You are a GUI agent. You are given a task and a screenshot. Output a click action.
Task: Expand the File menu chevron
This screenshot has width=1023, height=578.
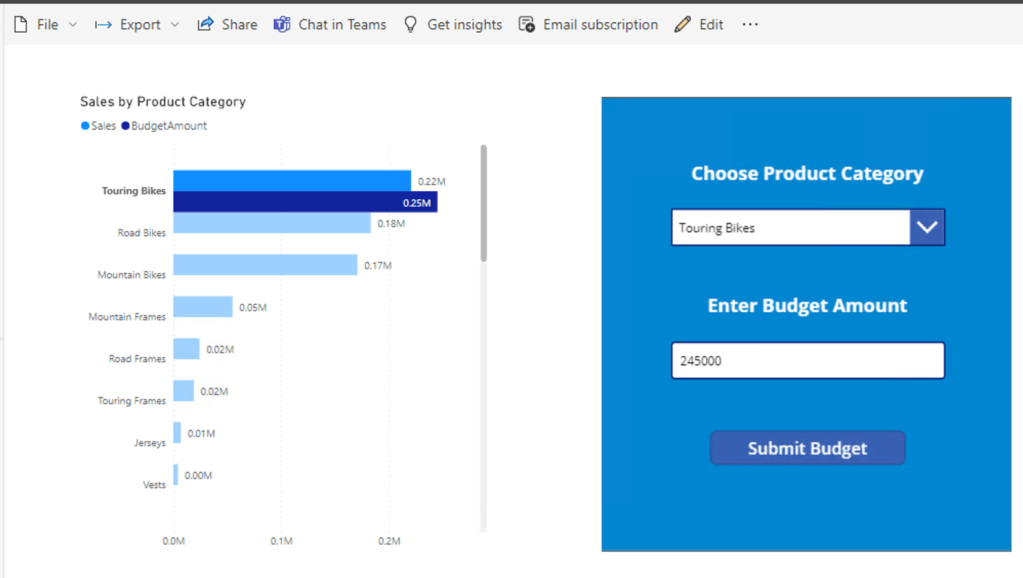(x=73, y=25)
